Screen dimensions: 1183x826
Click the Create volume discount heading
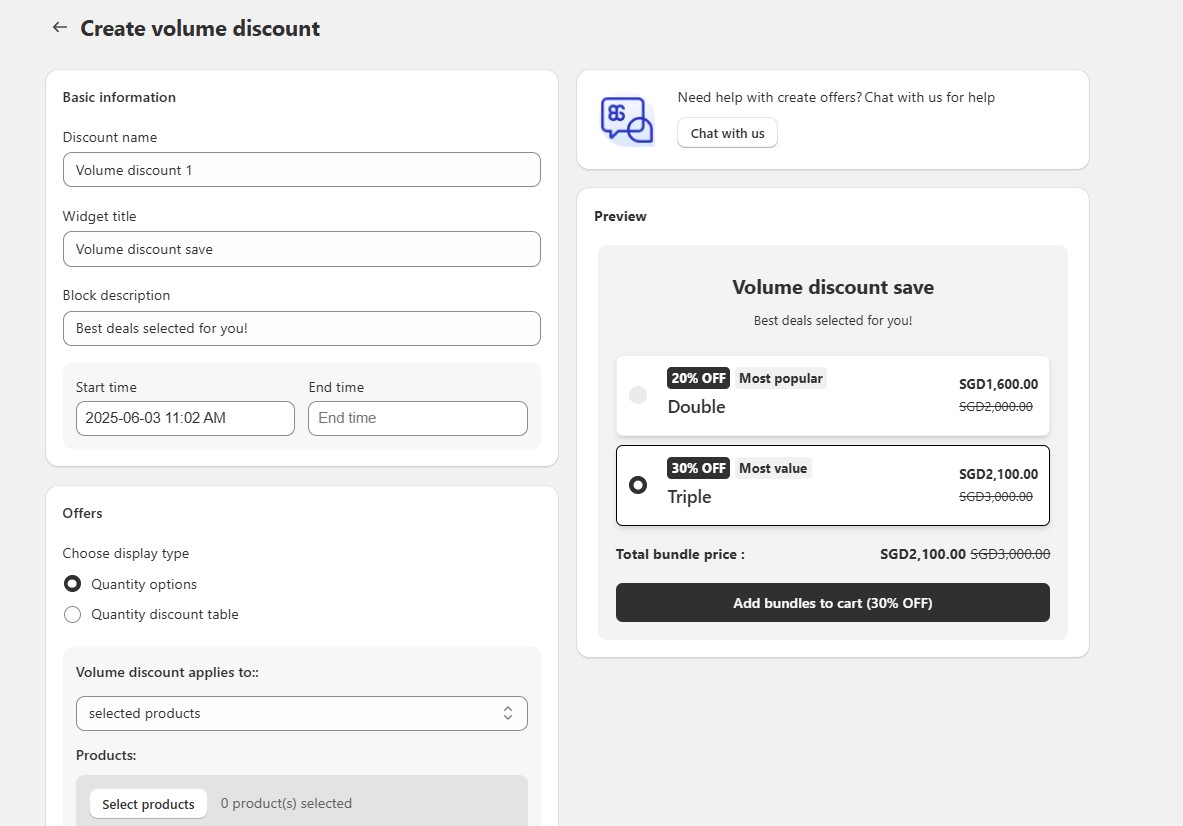click(200, 29)
